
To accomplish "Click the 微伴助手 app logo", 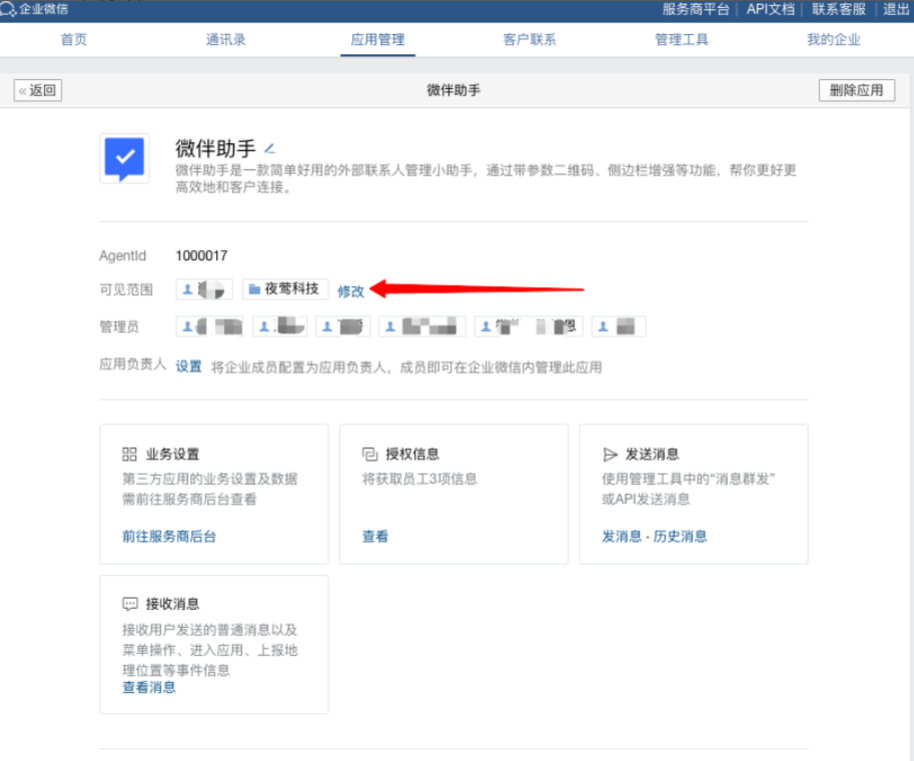I will click(124, 158).
